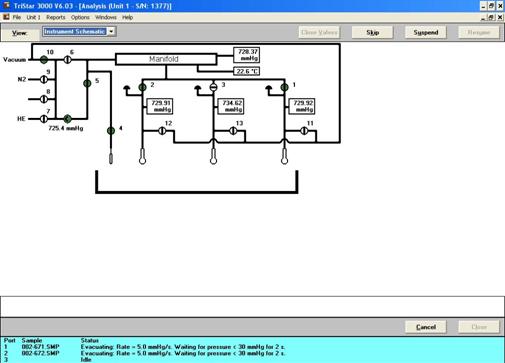505x363 pixels.
Task: Click the empty message area above Cancel
Action: click(x=252, y=307)
